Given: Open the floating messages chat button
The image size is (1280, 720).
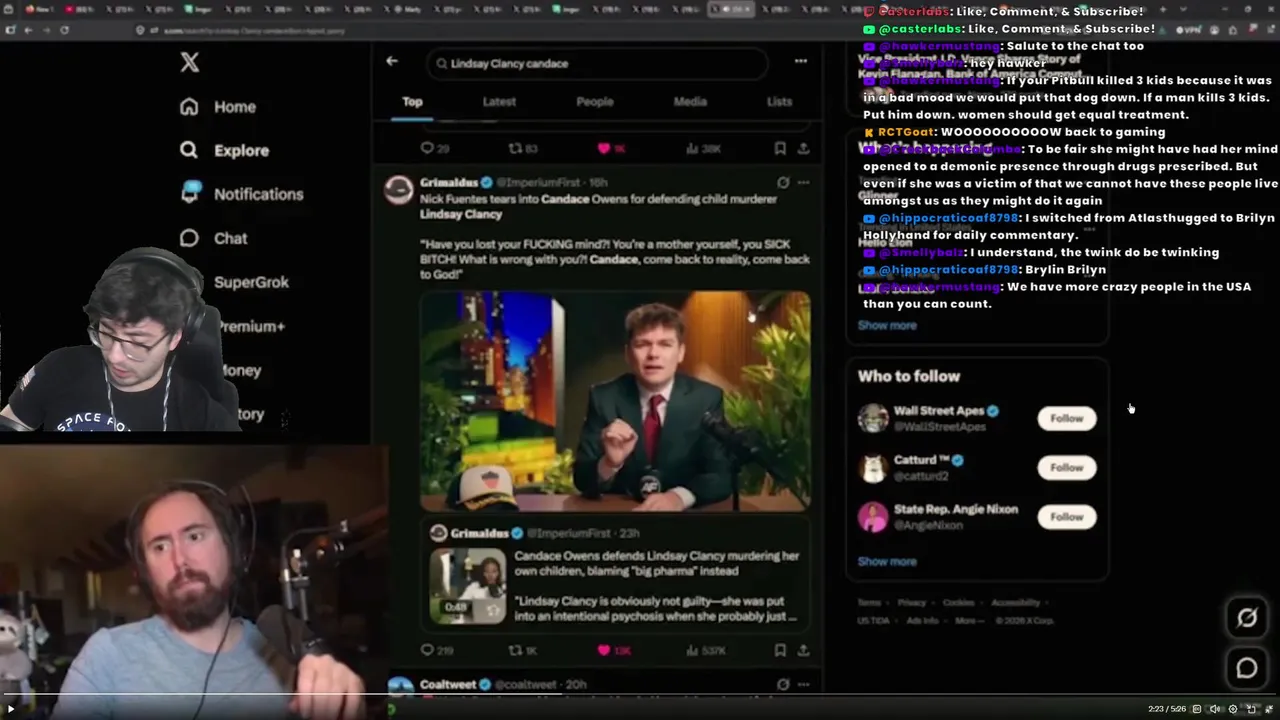Looking at the screenshot, I should 1247,668.
